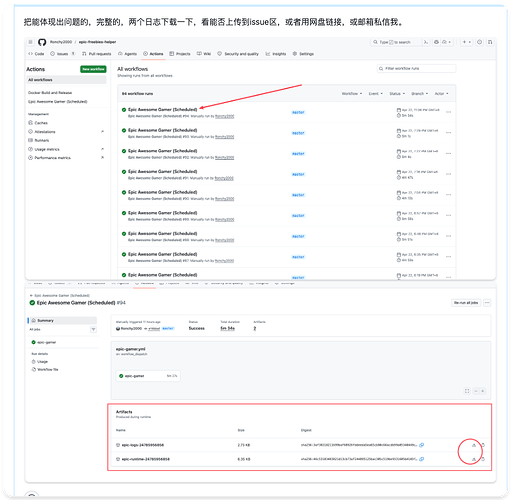Viewport: 512px width, 500px height.
Task: Open the header Issues inbox icon
Action: coord(479,42)
